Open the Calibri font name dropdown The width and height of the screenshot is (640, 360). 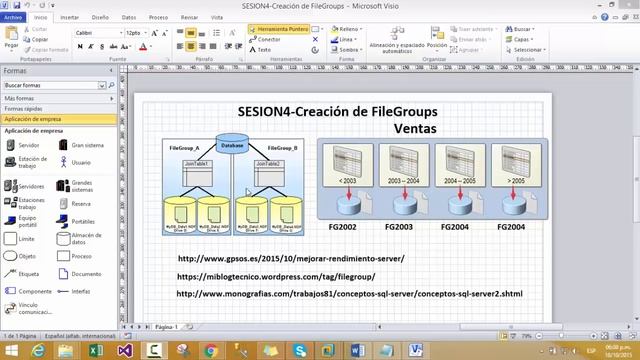tap(121, 33)
